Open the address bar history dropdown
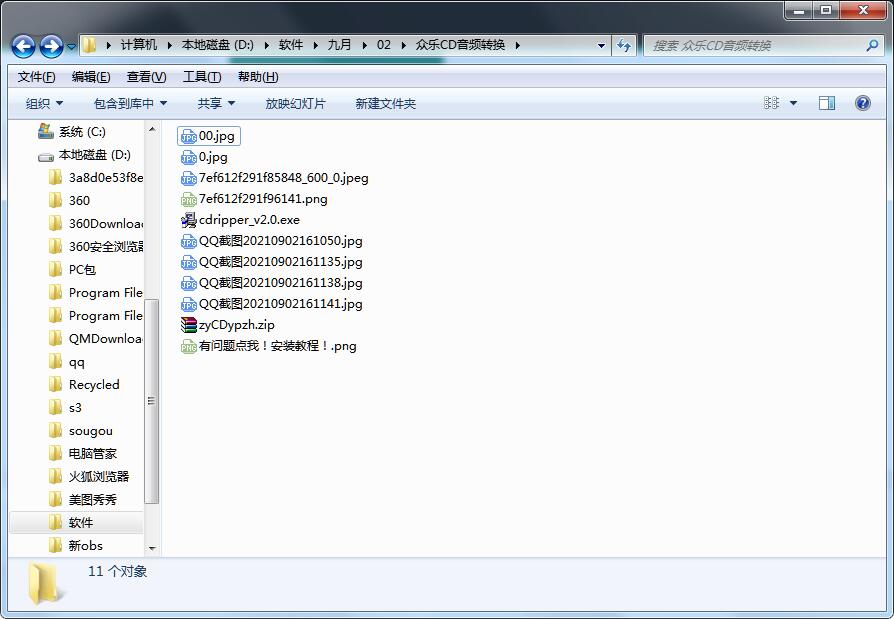This screenshot has width=894, height=619. pos(601,45)
